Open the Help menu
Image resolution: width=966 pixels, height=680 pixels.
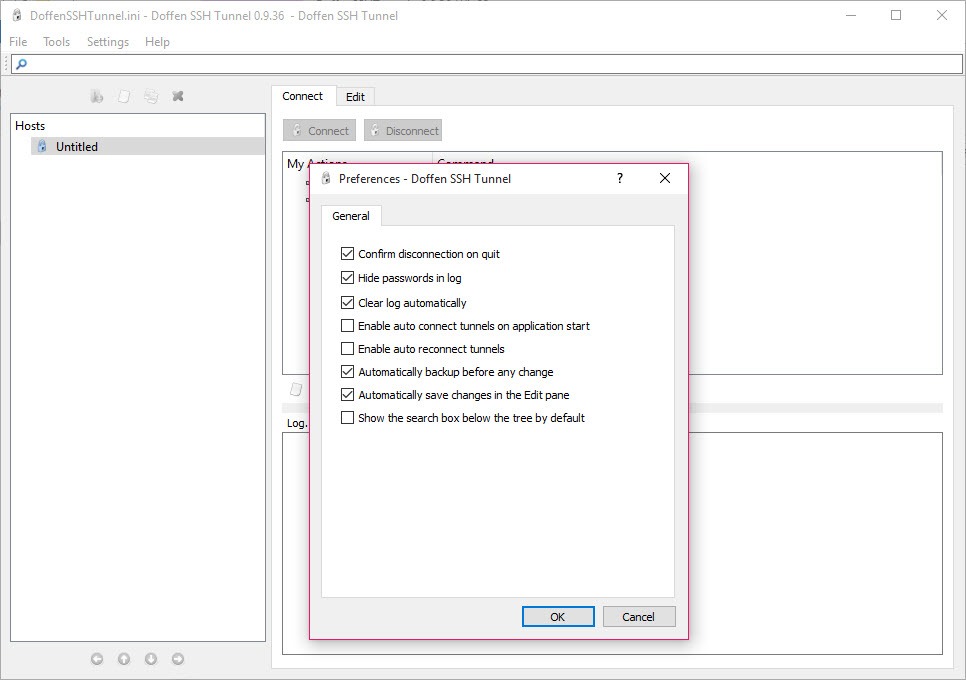point(157,42)
